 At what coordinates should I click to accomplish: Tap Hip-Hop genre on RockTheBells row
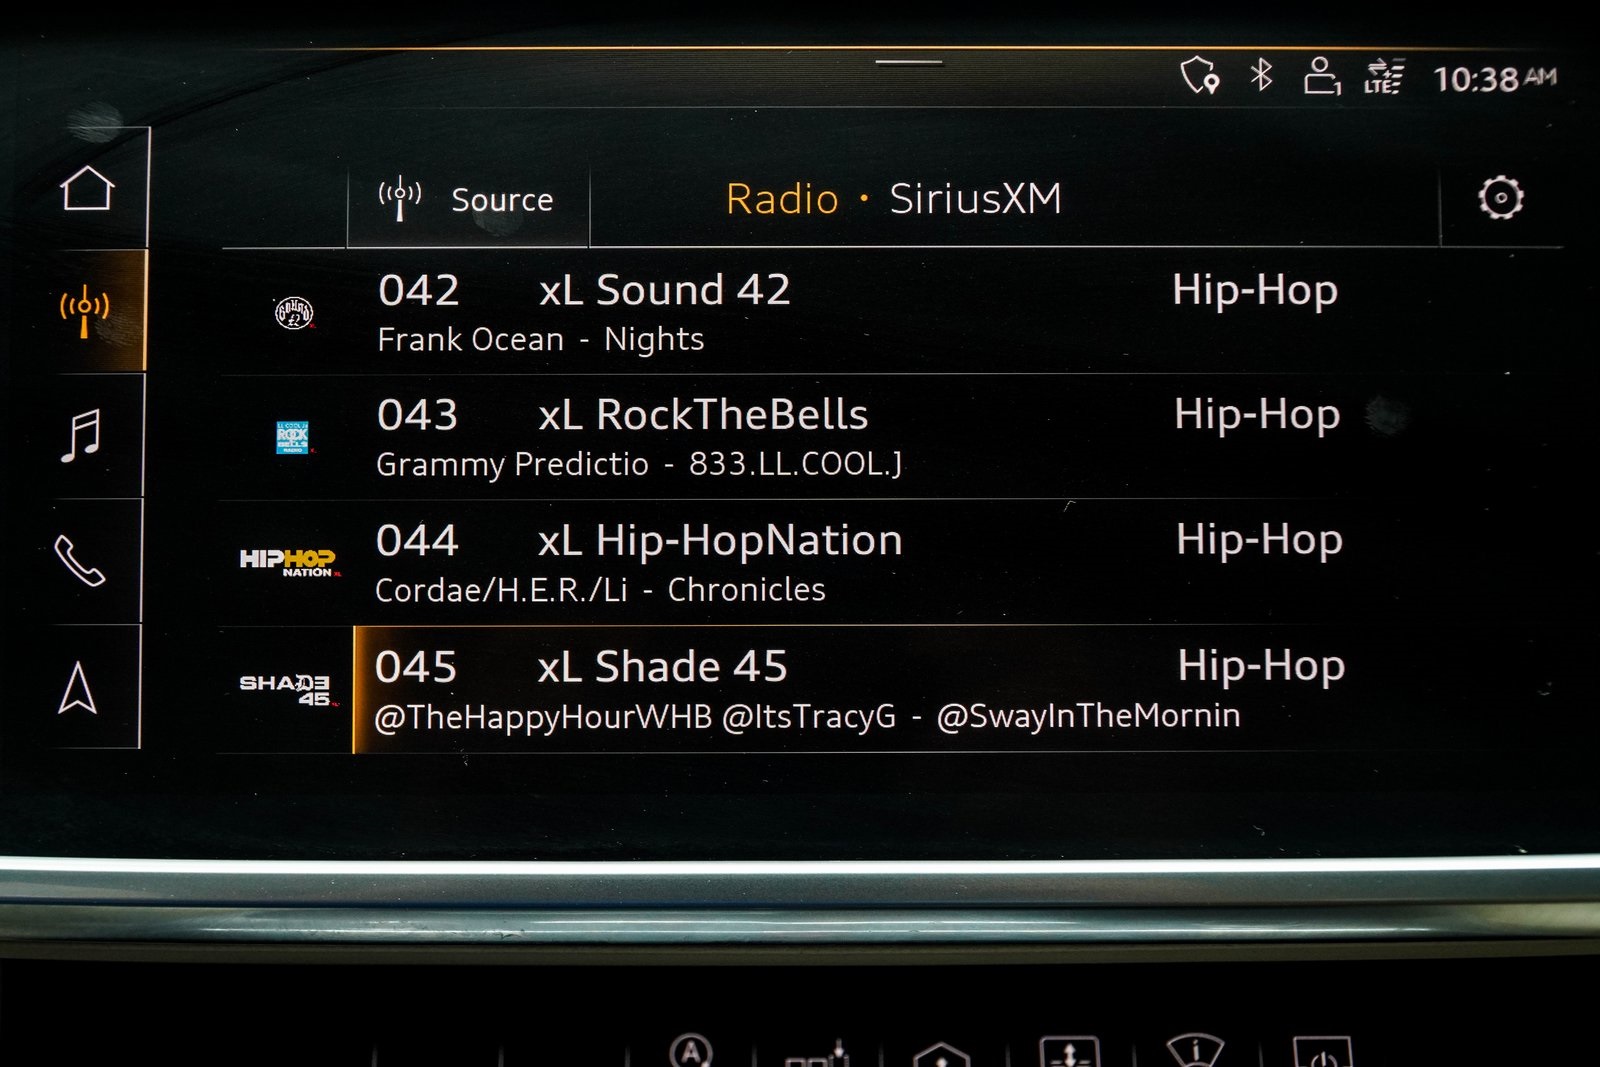(x=1256, y=415)
